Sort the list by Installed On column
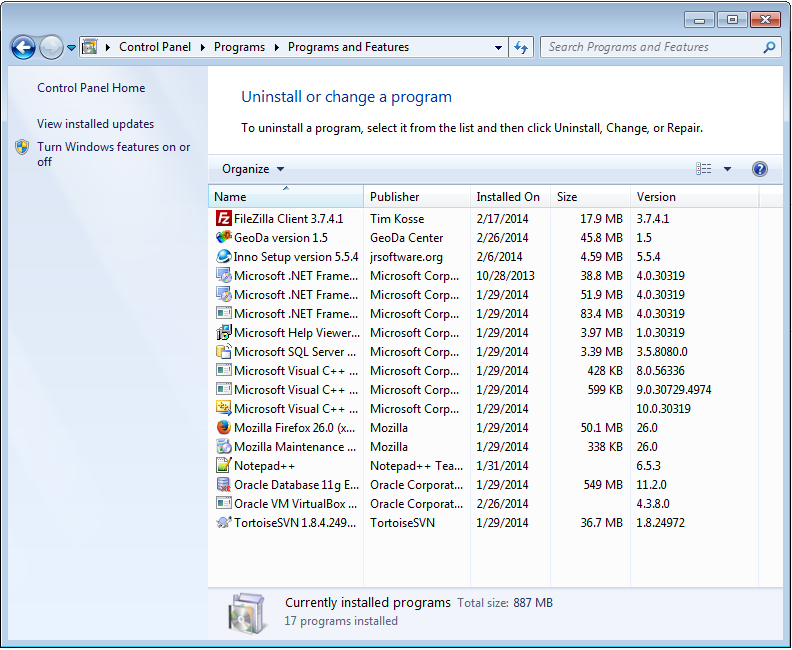This screenshot has height=650, width=792. (510, 196)
